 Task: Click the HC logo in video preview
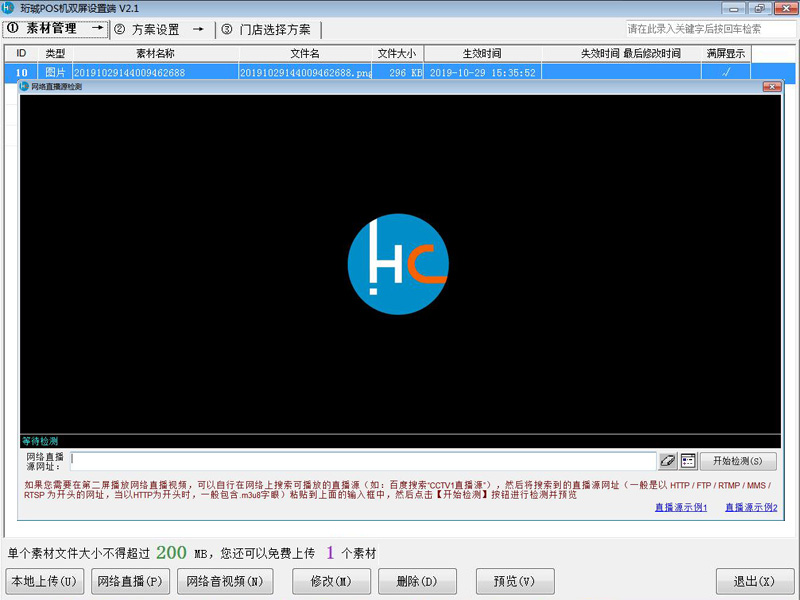coord(398,264)
